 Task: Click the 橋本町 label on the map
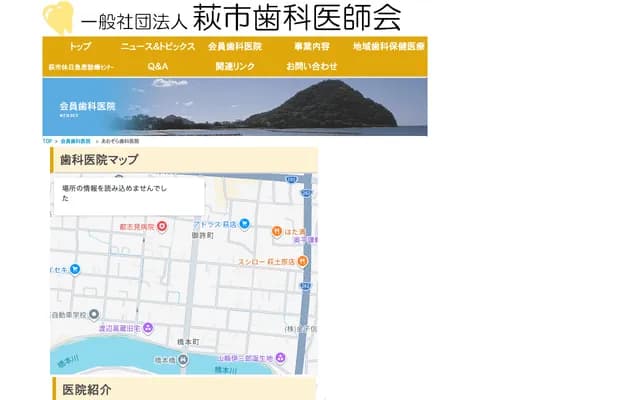[x=188, y=342]
